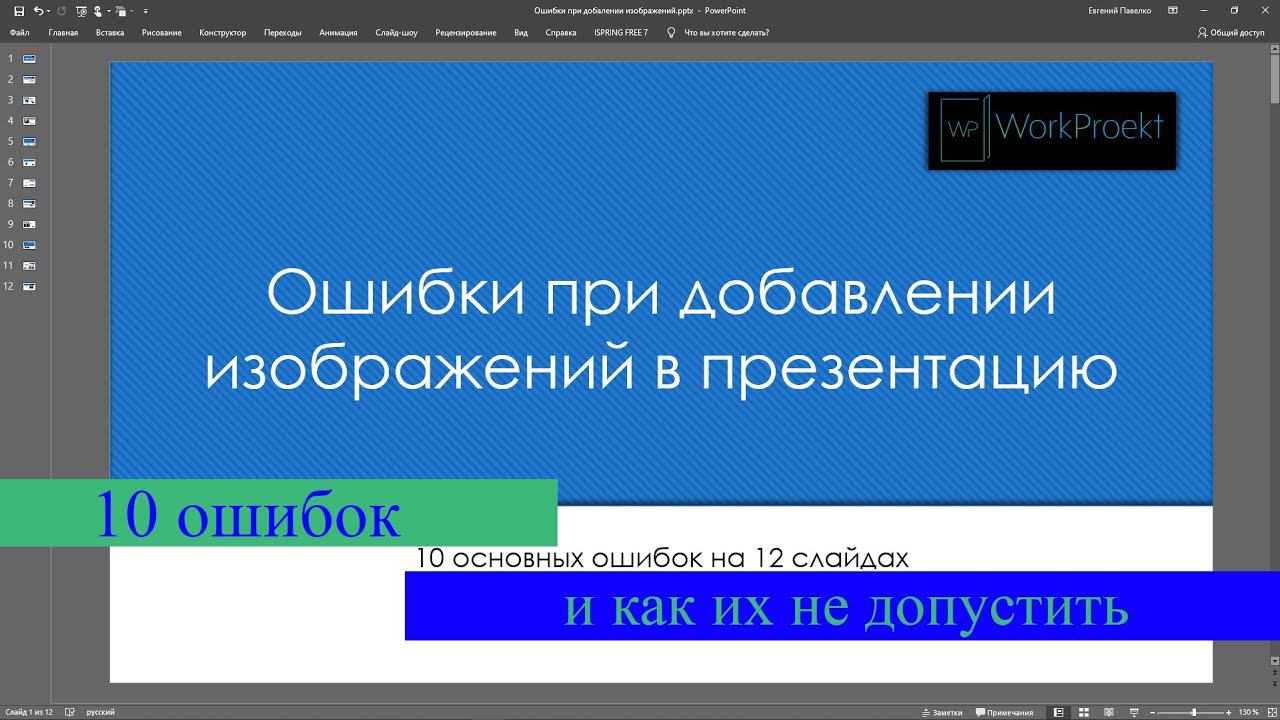
Task: Click the previous slide double-arrow below the scrollbar
Action: click(1275, 673)
